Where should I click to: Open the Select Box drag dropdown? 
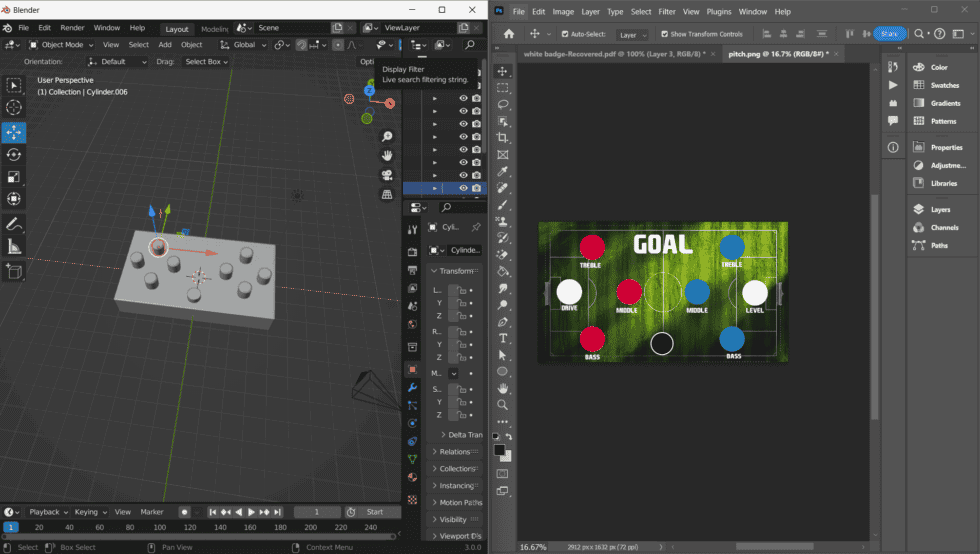(206, 62)
